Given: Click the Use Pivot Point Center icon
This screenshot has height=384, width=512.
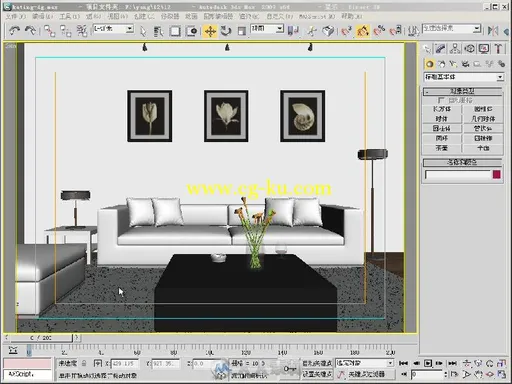Looking at the screenshot, I should coord(293,31).
